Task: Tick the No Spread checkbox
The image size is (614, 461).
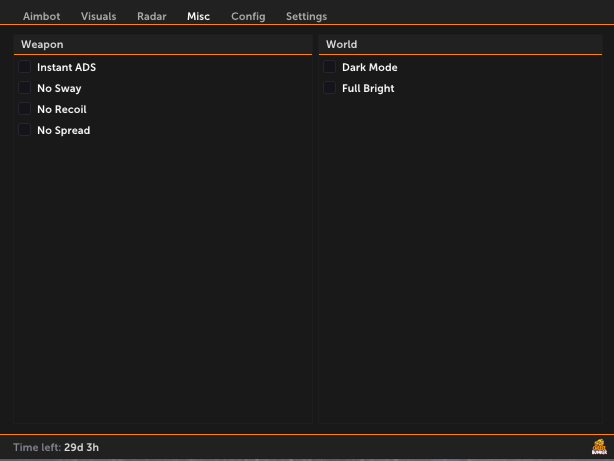Action: coord(25,130)
